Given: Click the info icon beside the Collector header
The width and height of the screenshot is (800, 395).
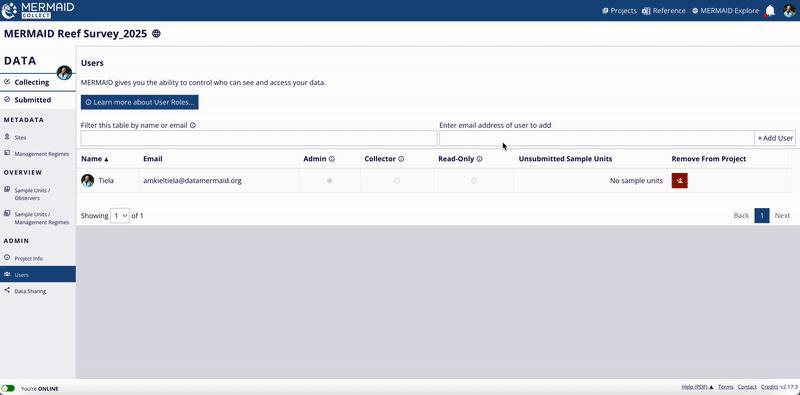Looking at the screenshot, I should [401, 159].
